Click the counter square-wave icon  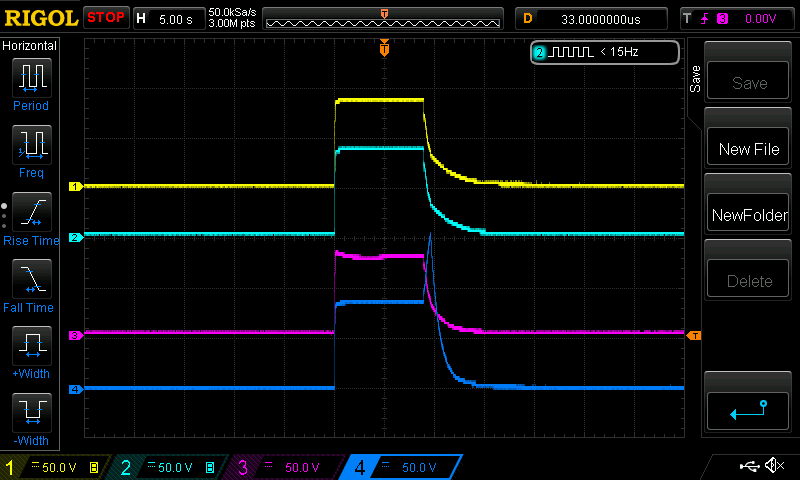(570, 52)
